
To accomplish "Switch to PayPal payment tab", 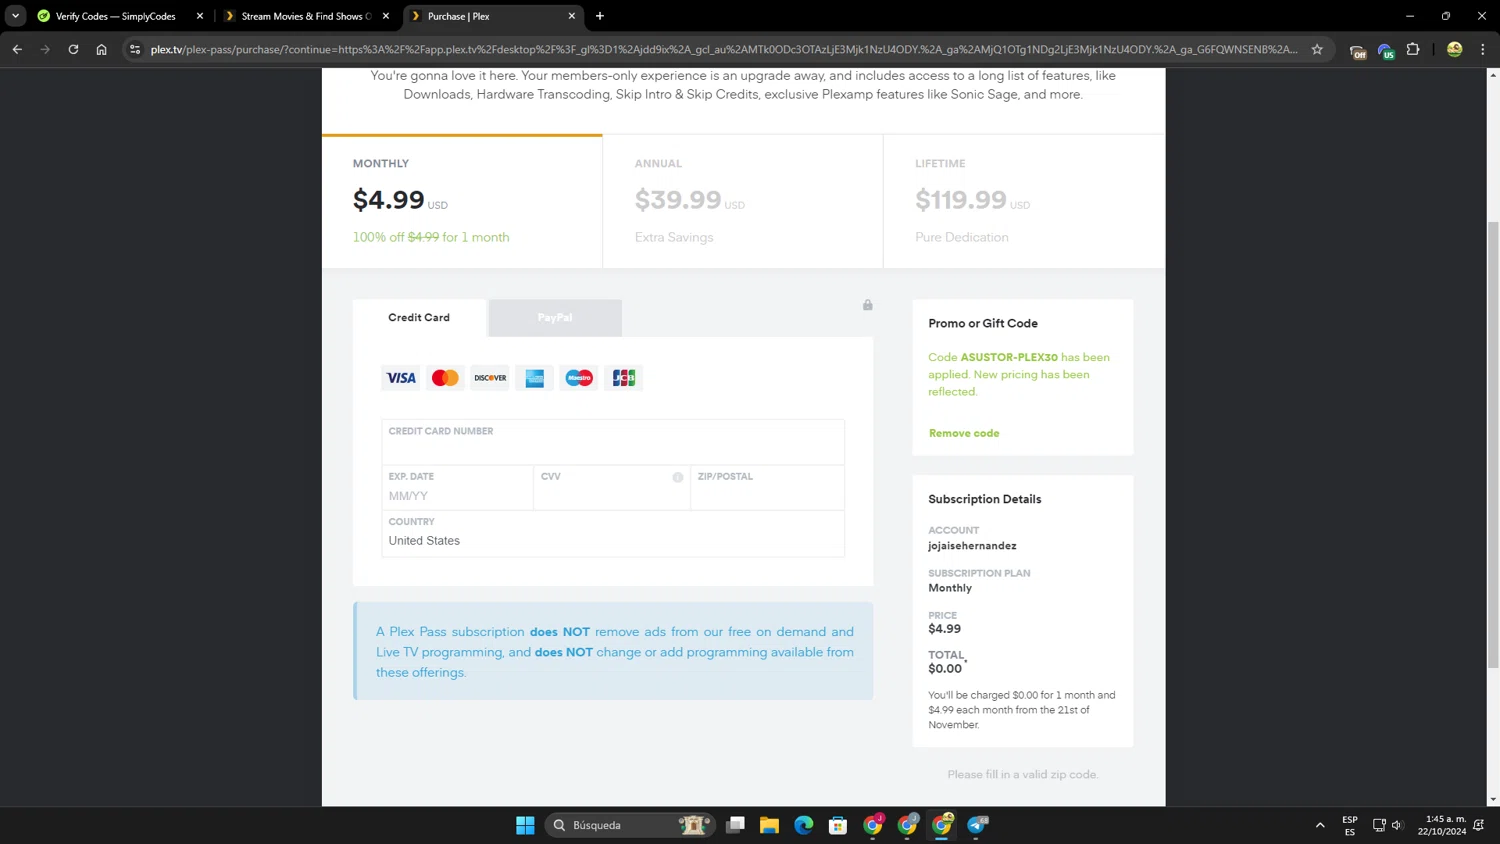I will click(555, 318).
